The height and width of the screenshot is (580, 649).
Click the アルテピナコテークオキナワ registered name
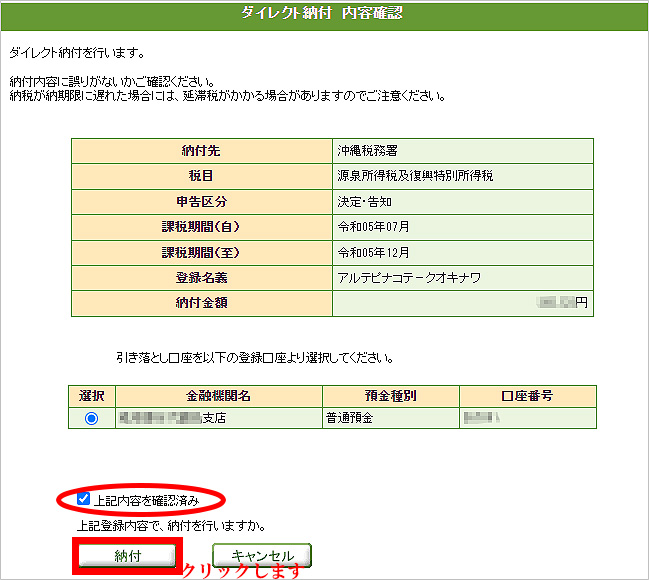[409, 278]
